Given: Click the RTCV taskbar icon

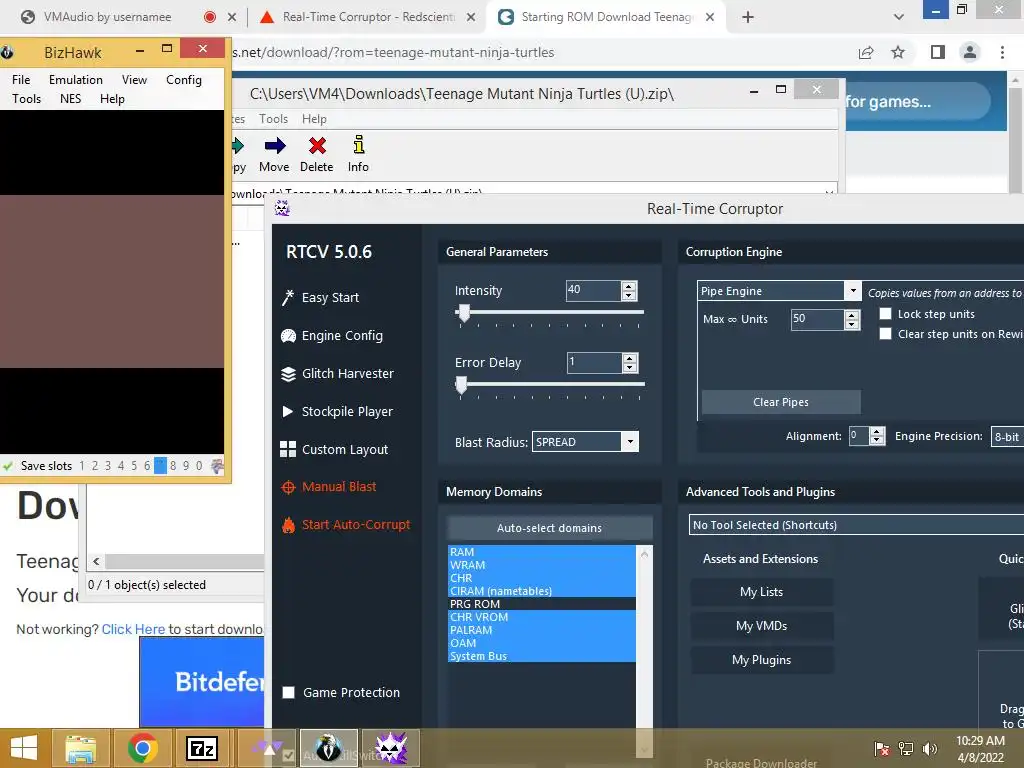Looking at the screenshot, I should click(391, 748).
